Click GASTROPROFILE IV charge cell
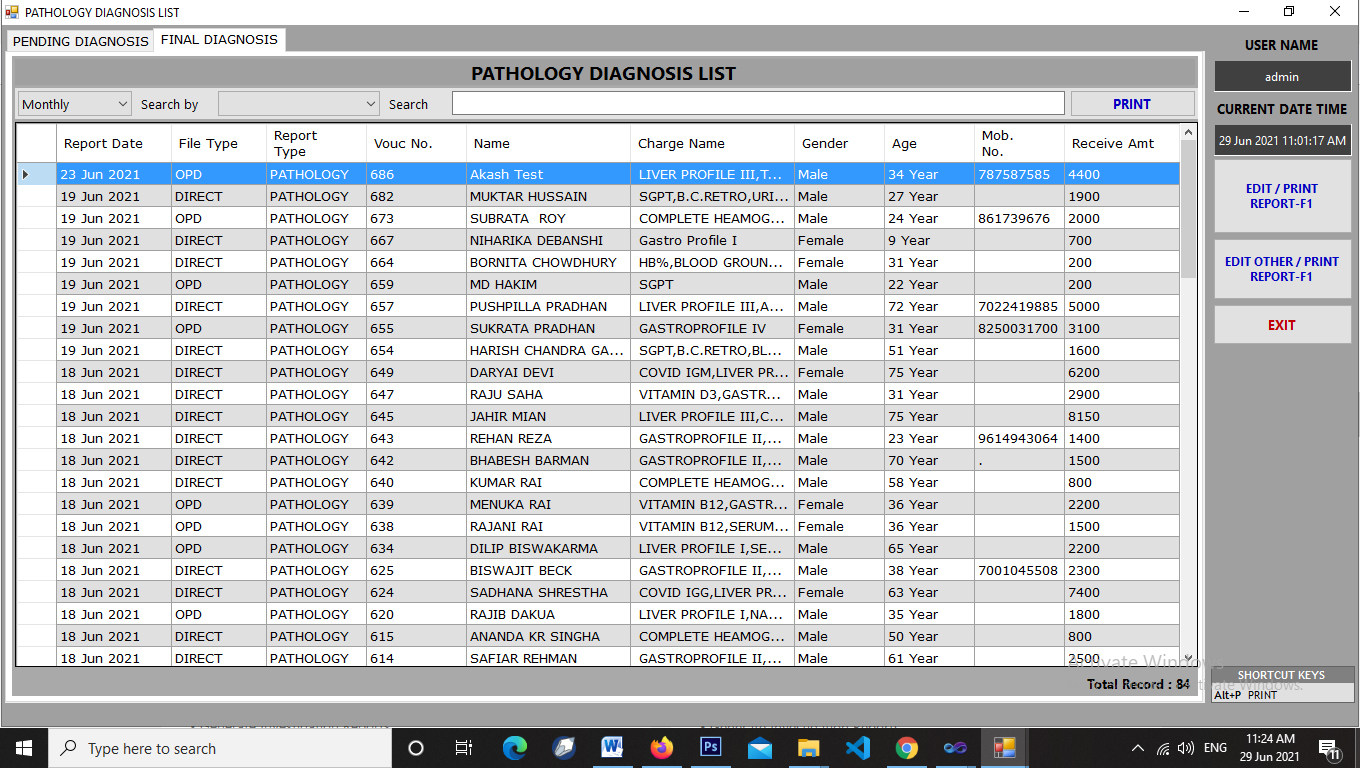1360x768 pixels. point(712,328)
